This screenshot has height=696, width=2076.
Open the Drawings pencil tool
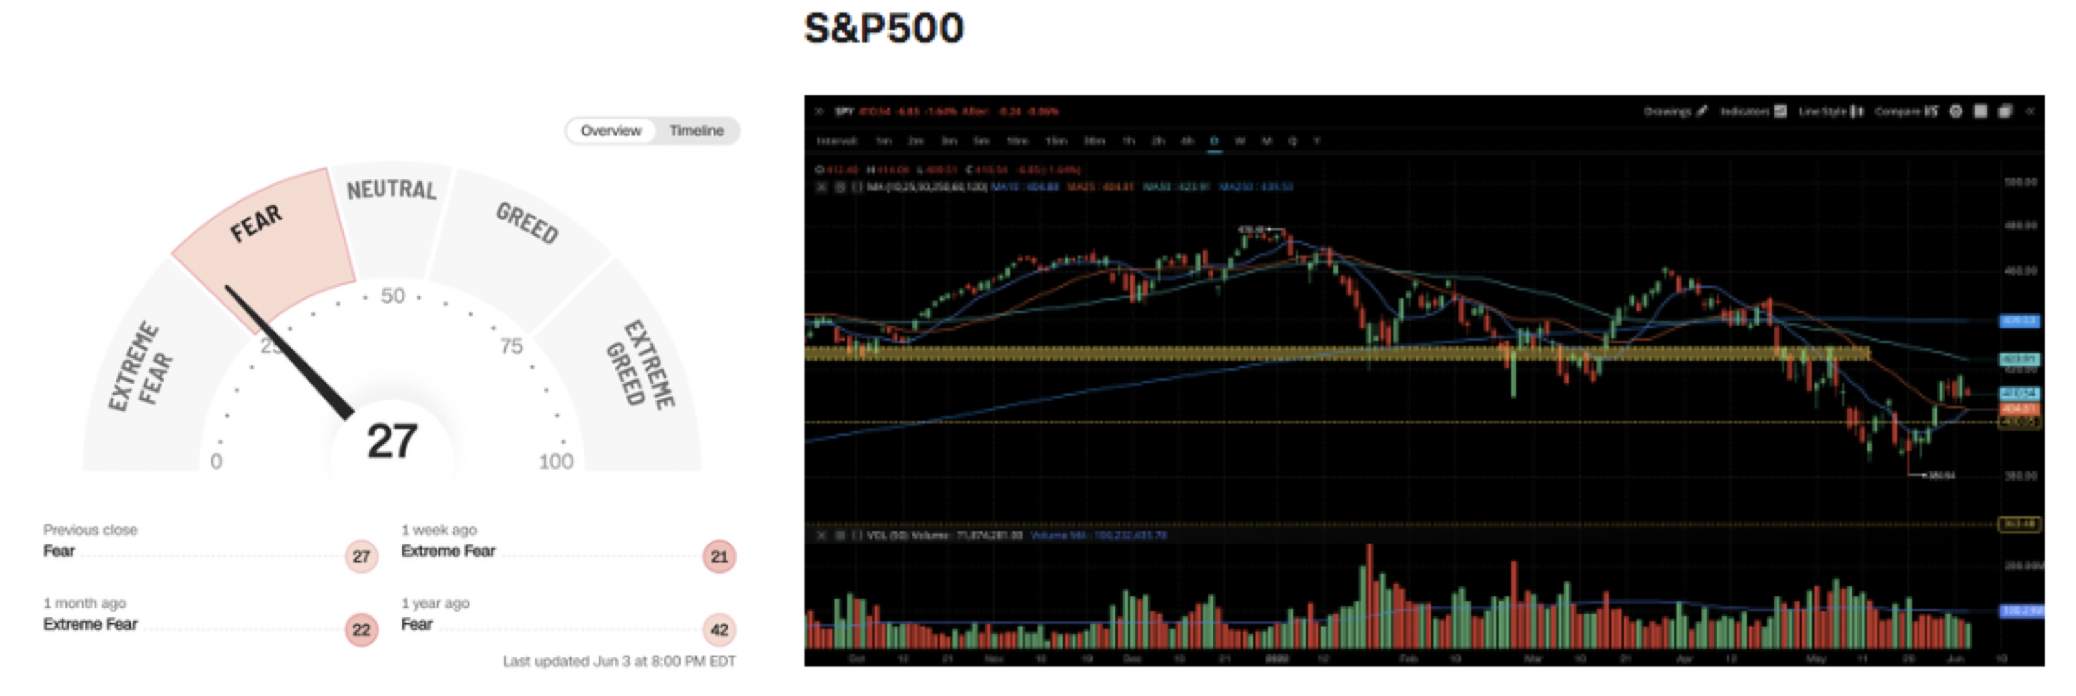coord(1701,111)
